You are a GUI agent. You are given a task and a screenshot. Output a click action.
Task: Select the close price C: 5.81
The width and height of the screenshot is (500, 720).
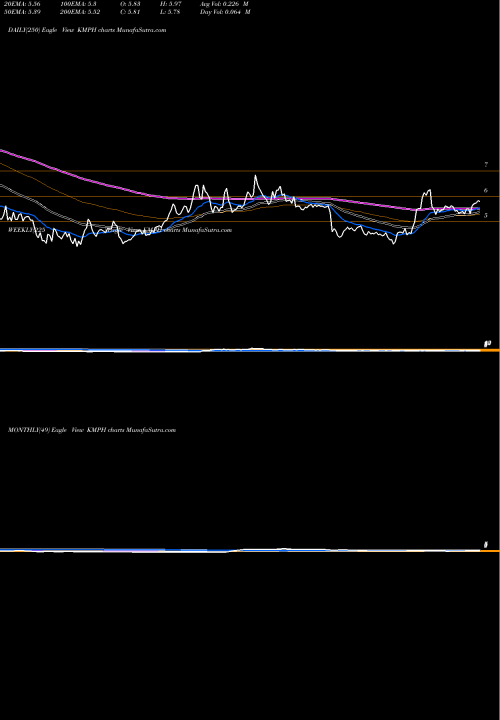point(130,12)
